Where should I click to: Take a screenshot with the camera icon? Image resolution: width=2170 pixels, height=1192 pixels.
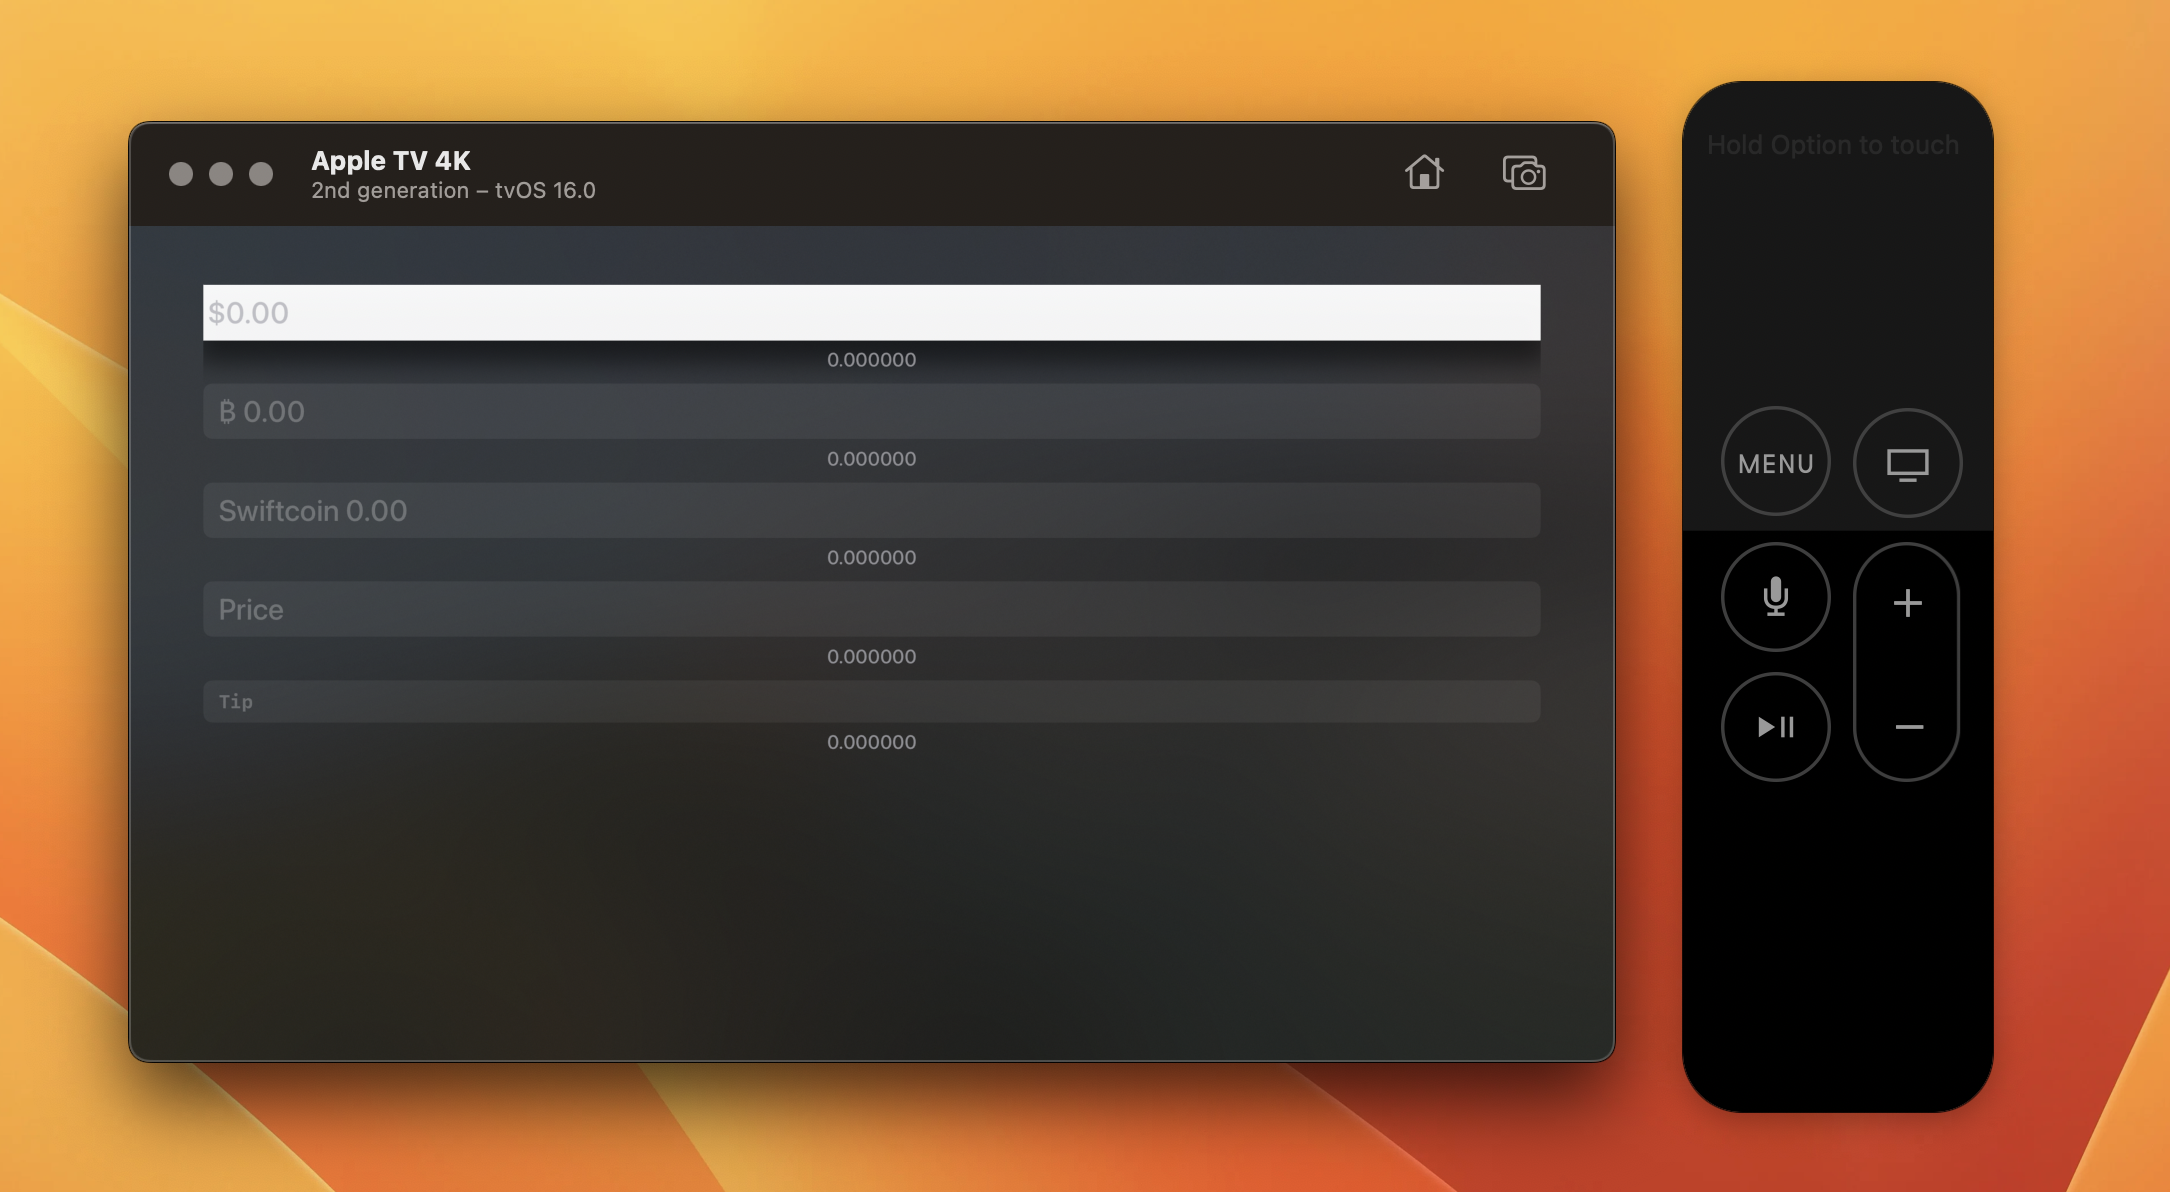[1523, 174]
